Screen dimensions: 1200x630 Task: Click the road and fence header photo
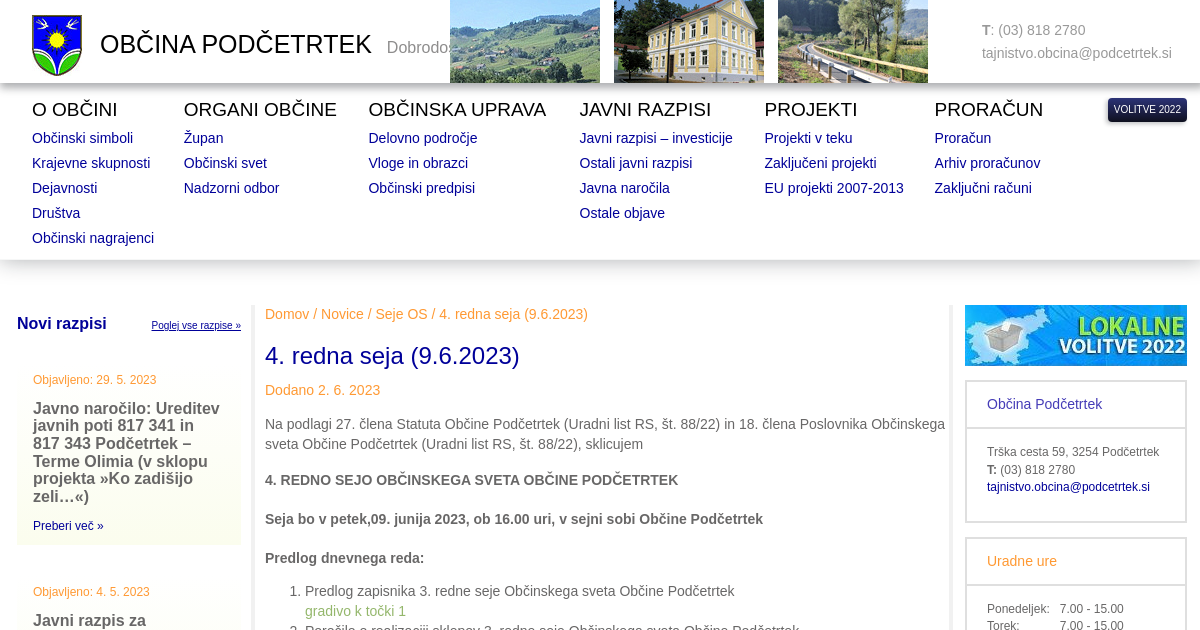(x=852, y=41)
